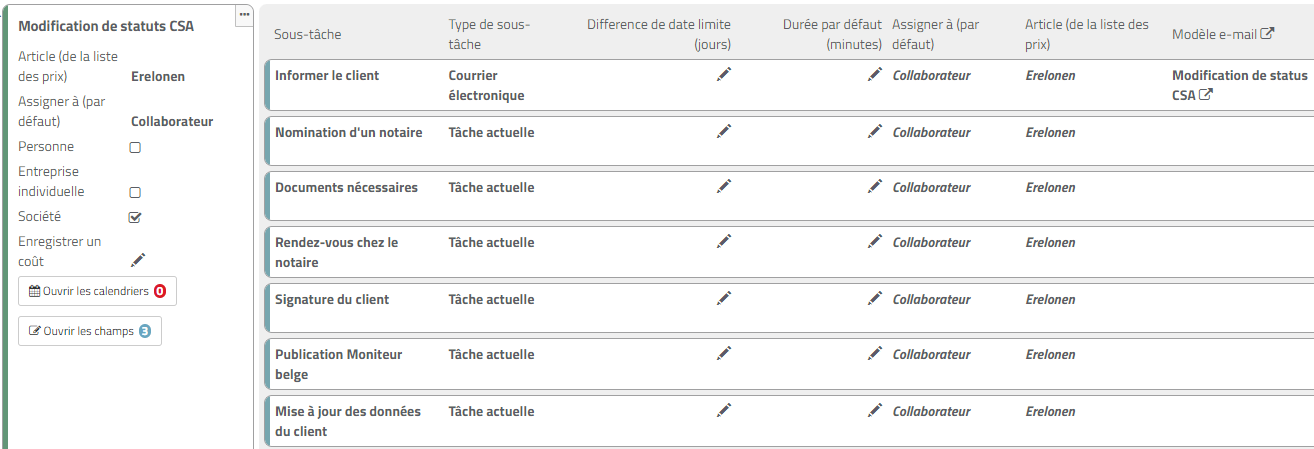1314x449 pixels.
Task: Uncheck the Société checkbox
Action: coord(135,217)
